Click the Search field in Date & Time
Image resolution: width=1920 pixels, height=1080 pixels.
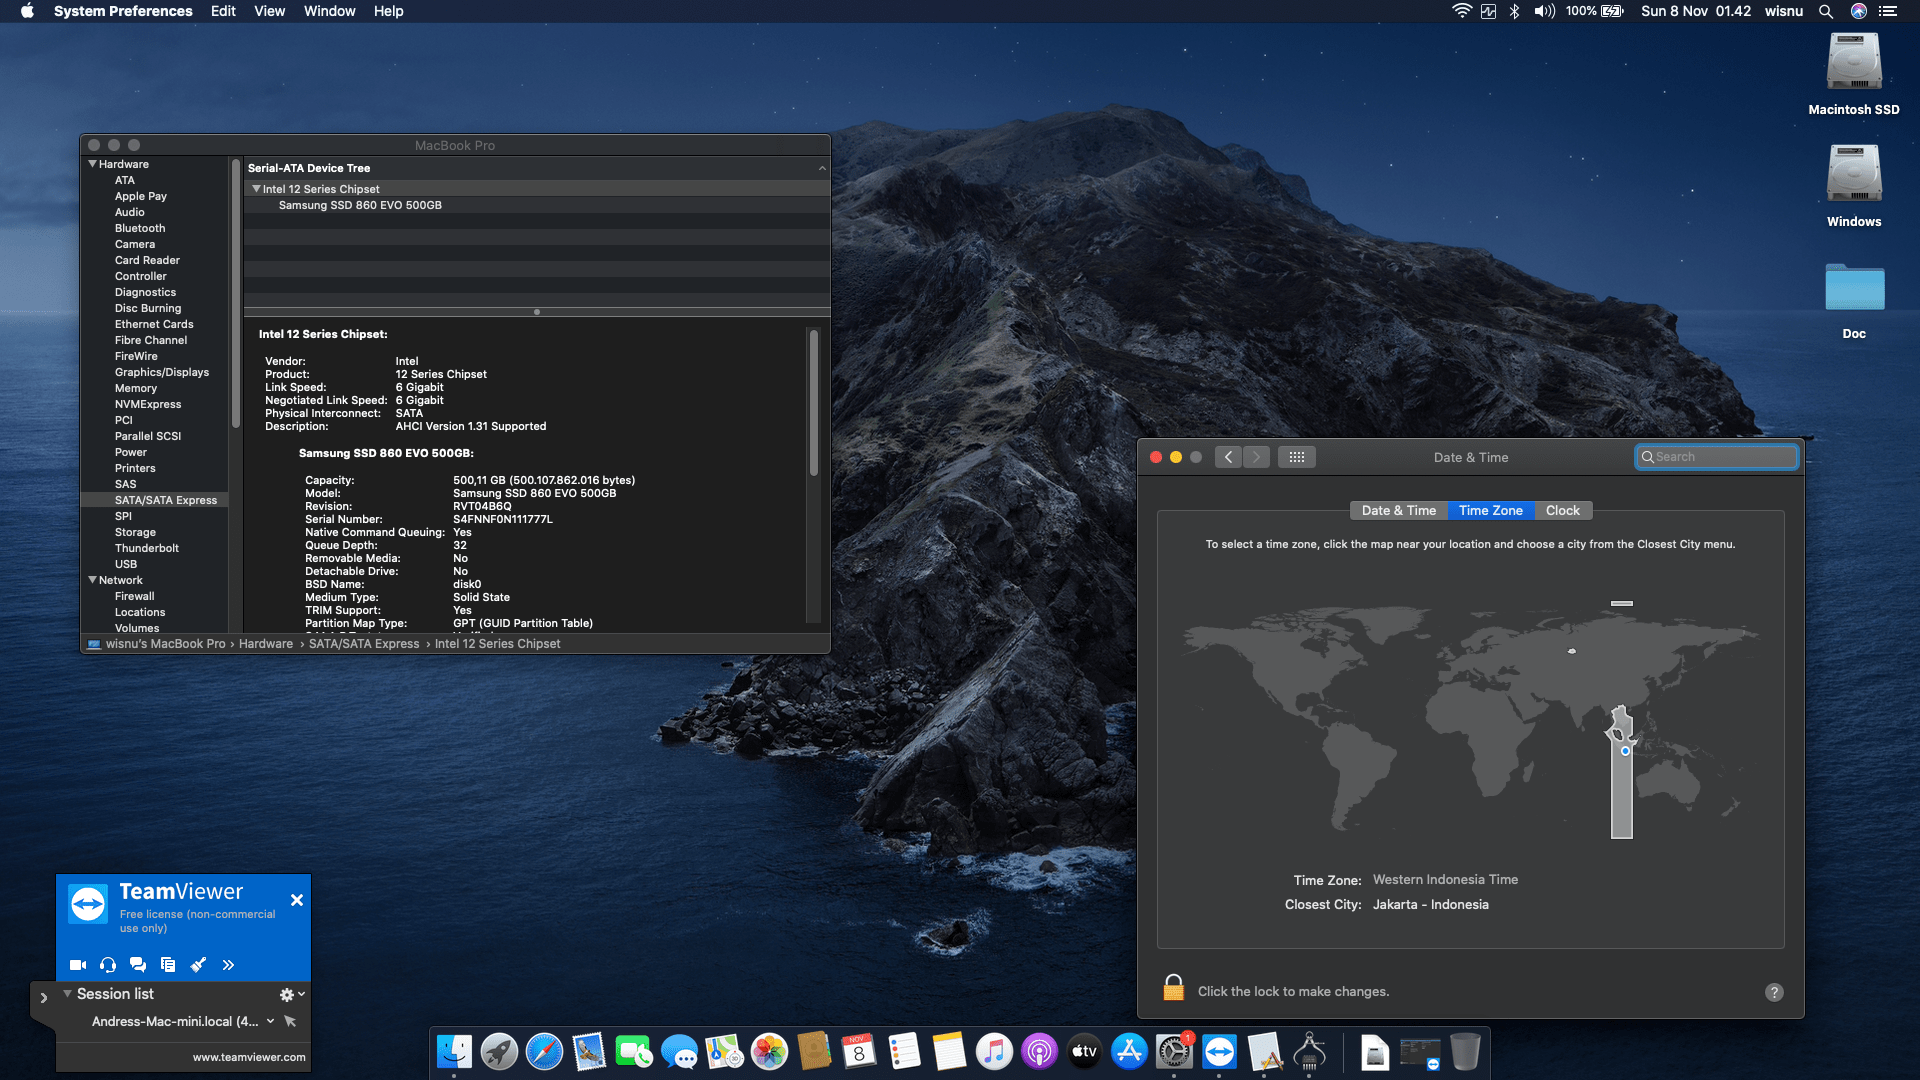point(1716,456)
